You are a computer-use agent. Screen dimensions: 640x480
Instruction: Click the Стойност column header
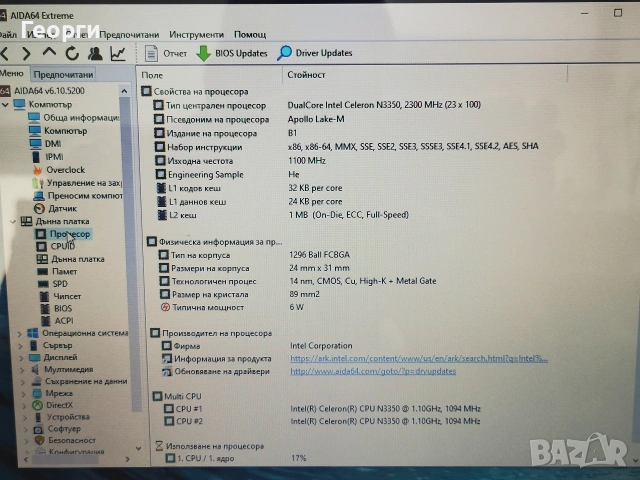pos(306,75)
